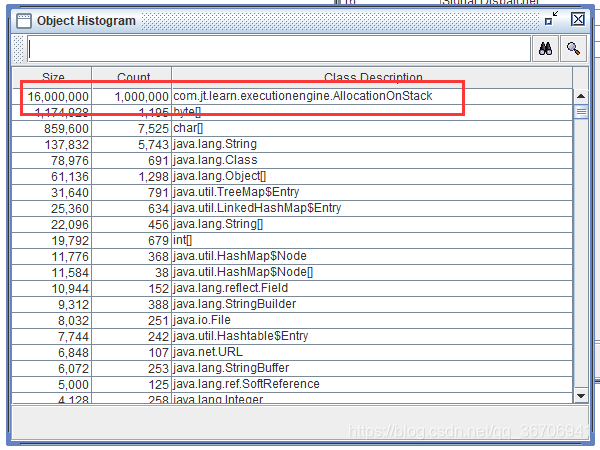Click the count value 634

click(158, 209)
